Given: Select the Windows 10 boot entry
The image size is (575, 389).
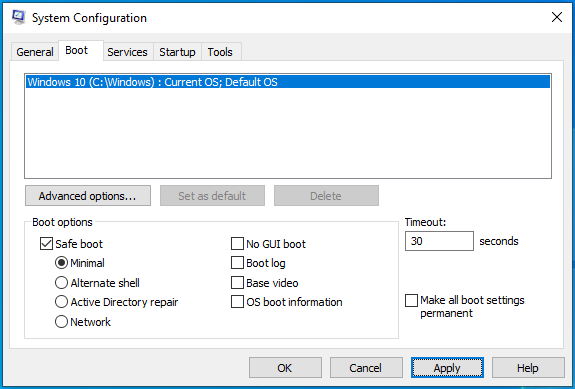Looking at the screenshot, I should [x=288, y=82].
